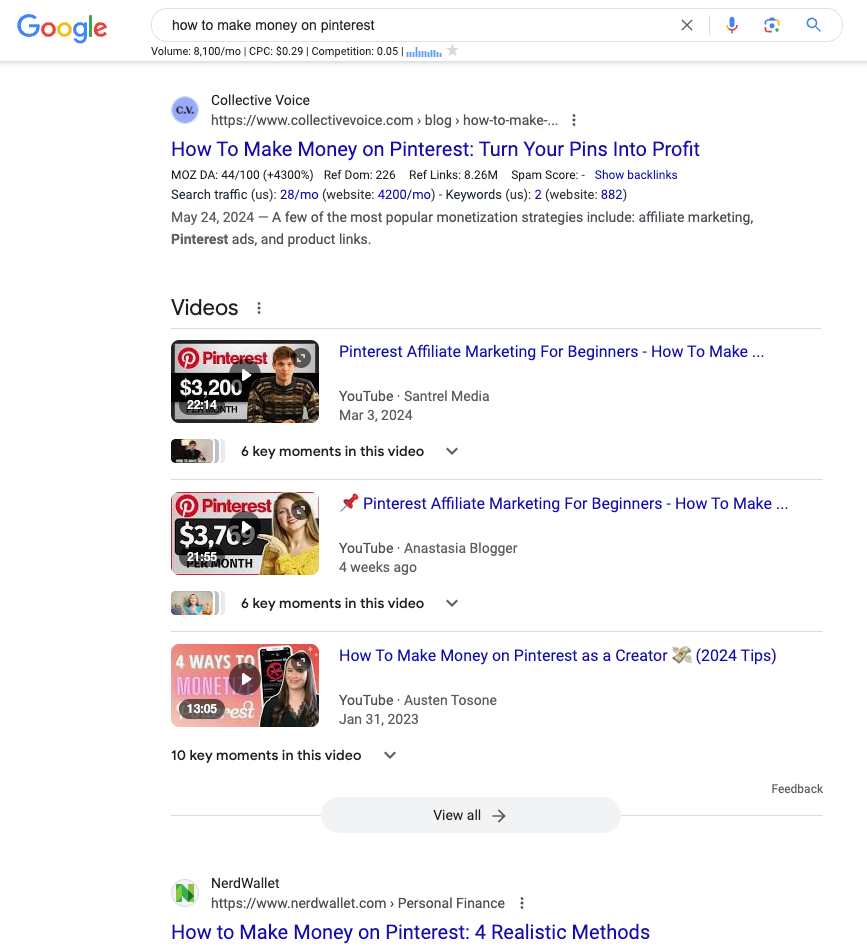
Task: Open 'Turn Your Pins Into Profit' result
Action: 435,149
